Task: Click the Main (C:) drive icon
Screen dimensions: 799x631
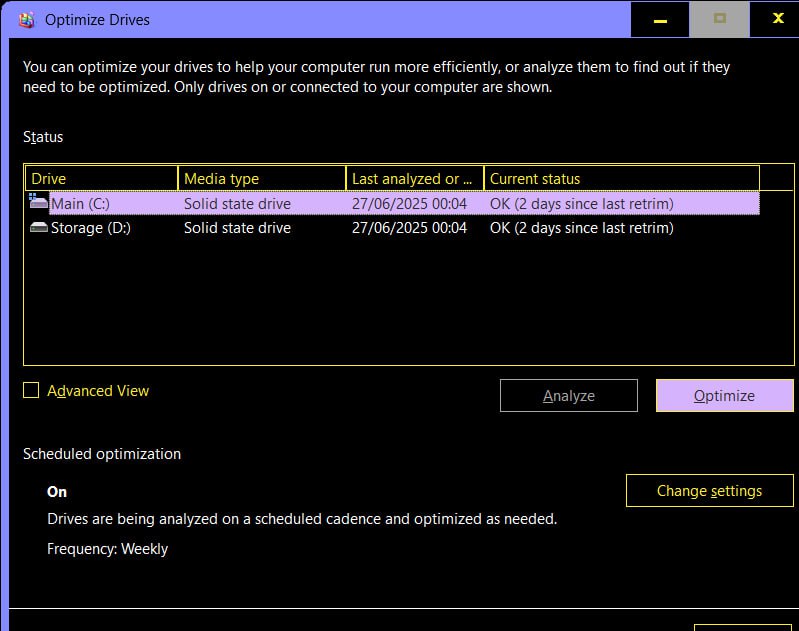Action: pyautogui.click(x=39, y=203)
